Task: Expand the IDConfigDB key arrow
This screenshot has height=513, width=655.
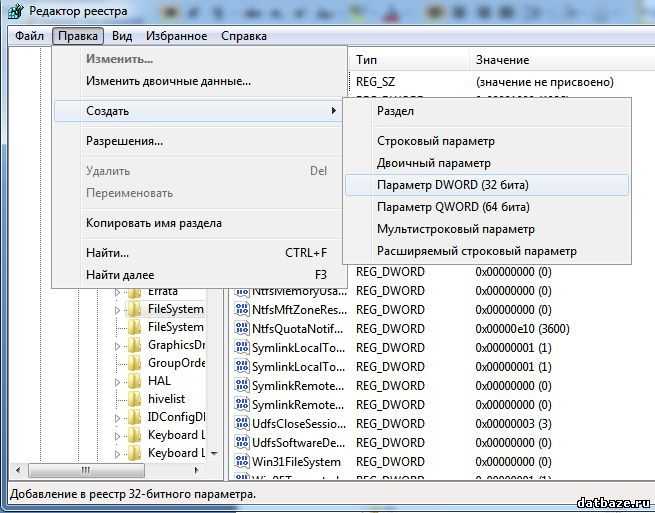Action: 118,417
